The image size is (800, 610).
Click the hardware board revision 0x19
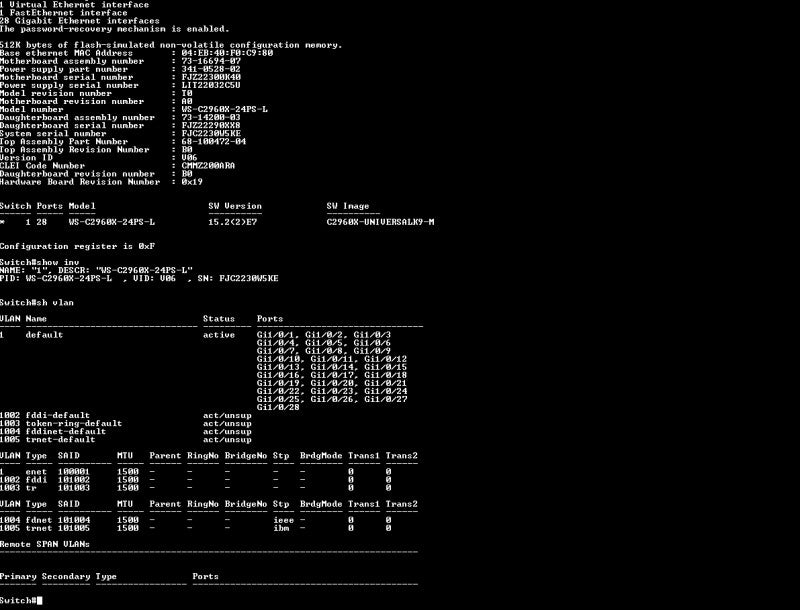tap(192, 182)
